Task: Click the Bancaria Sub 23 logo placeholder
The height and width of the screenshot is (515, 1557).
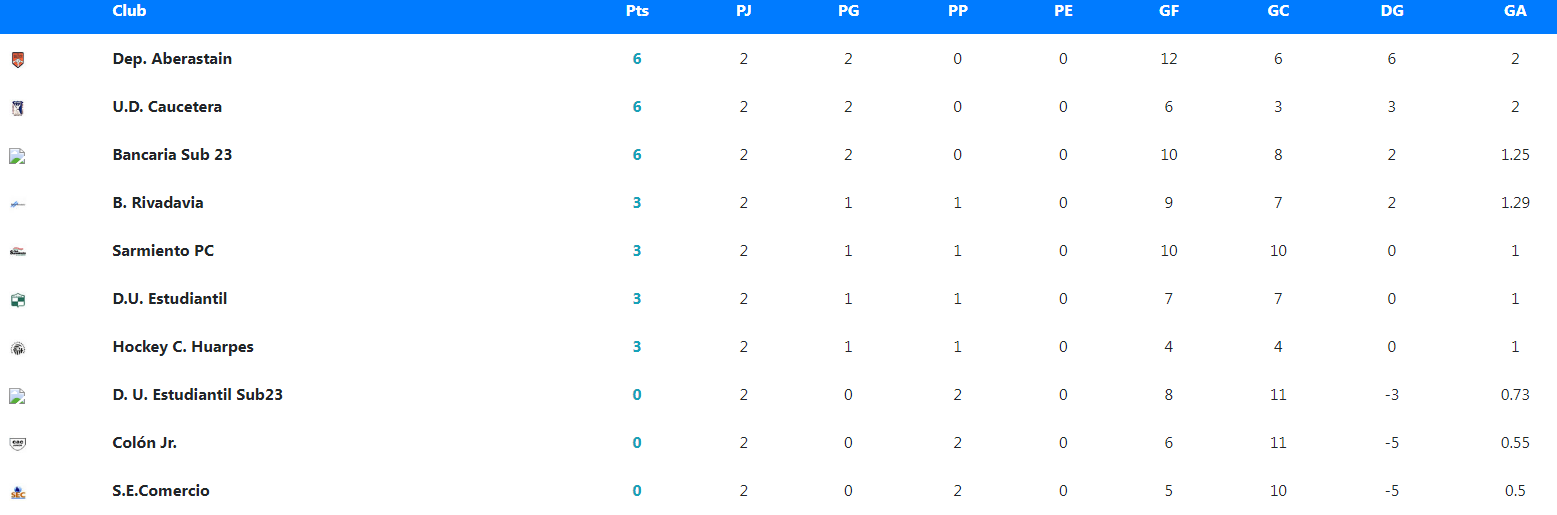Action: point(17,156)
